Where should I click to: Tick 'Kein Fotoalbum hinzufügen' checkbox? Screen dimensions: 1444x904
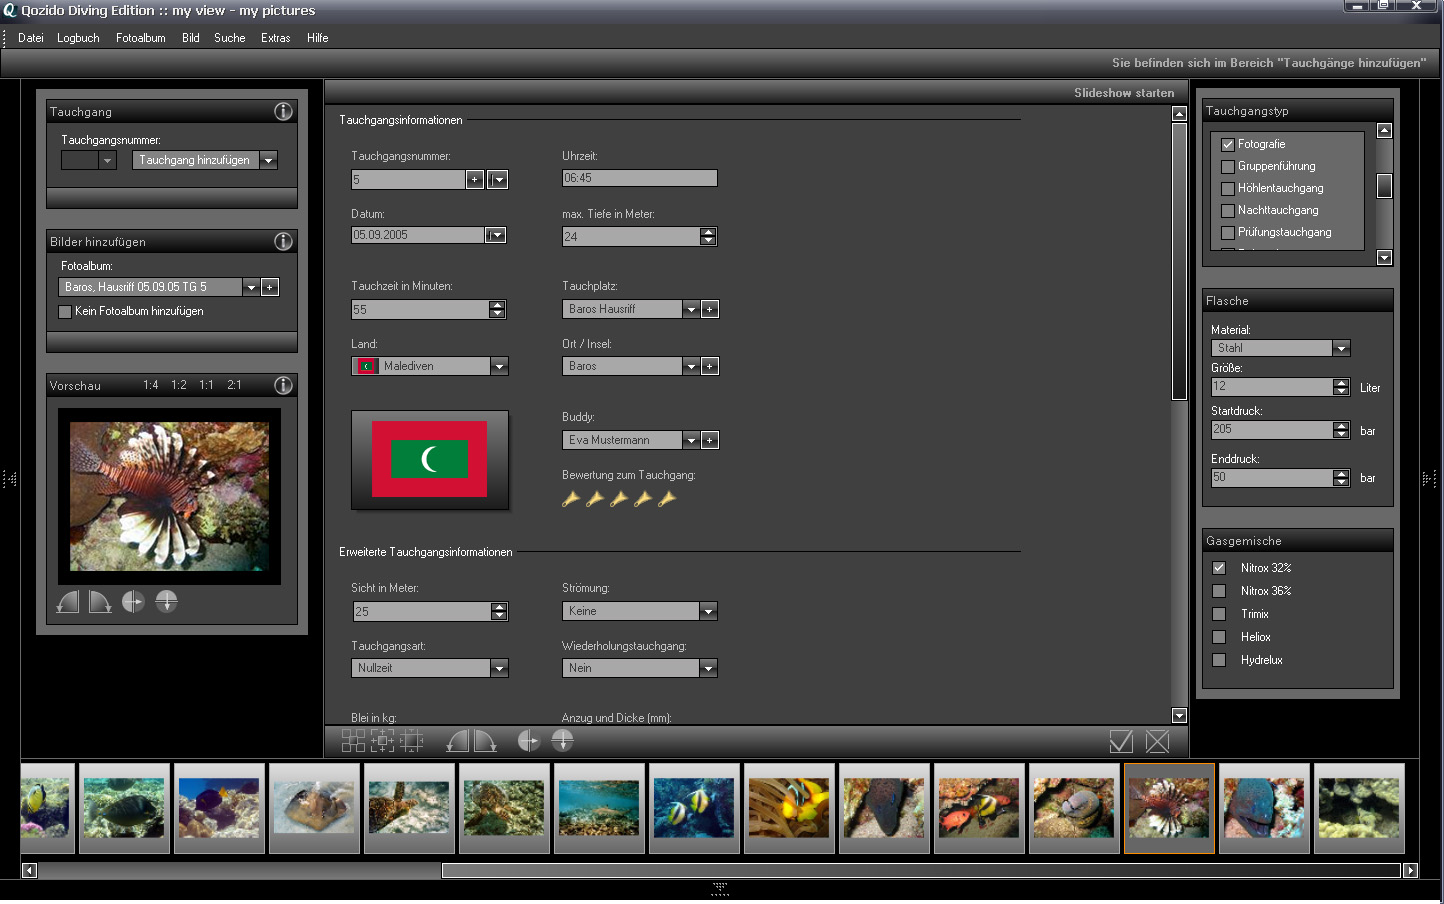click(65, 311)
